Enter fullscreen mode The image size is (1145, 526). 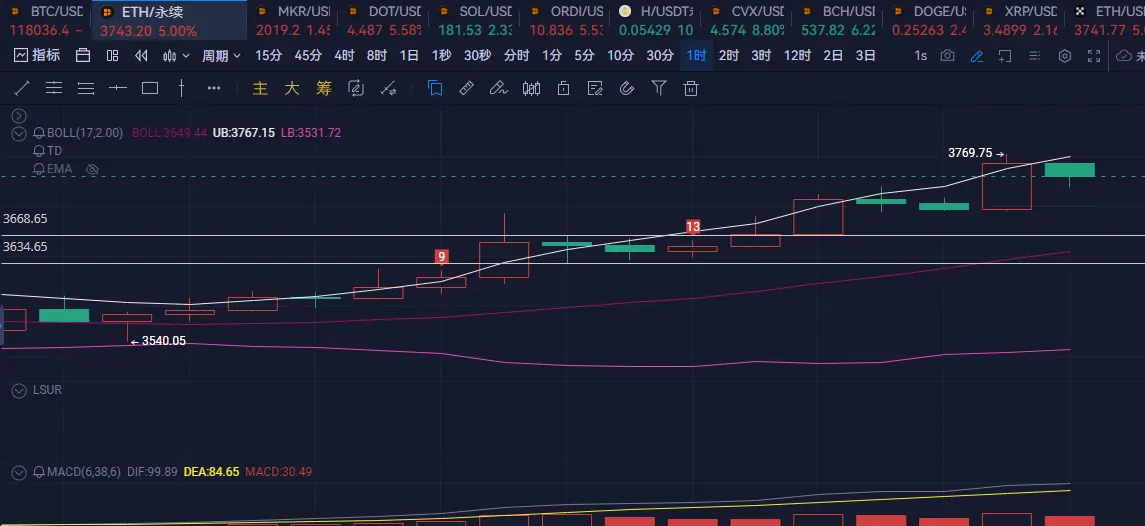[1094, 56]
